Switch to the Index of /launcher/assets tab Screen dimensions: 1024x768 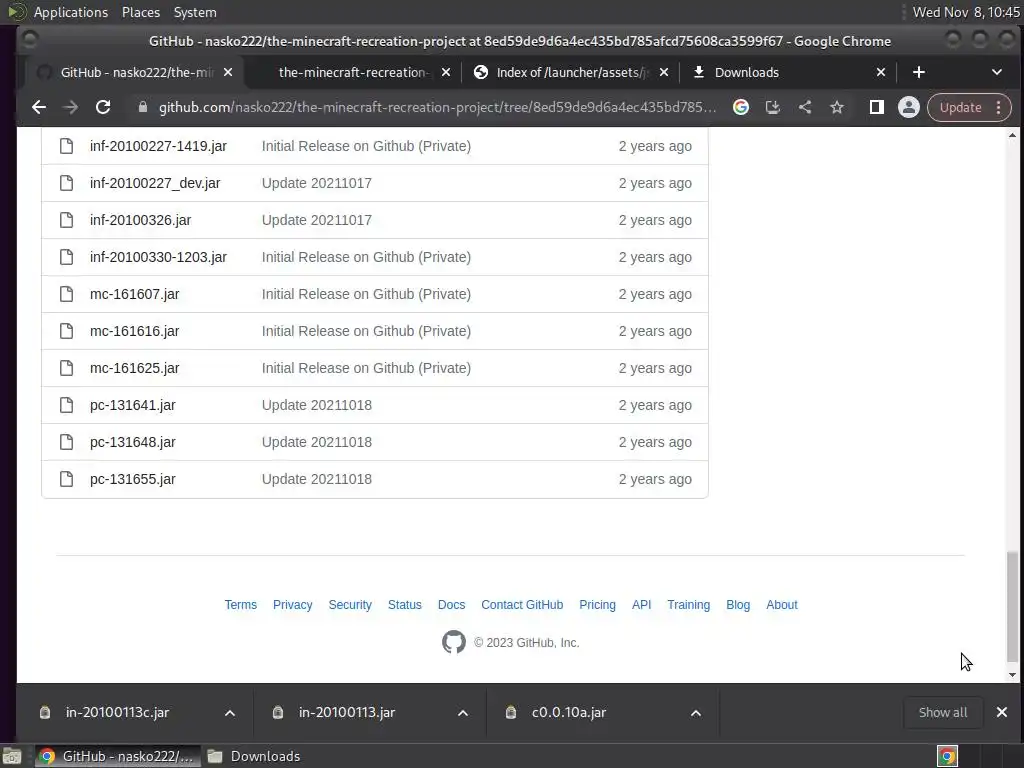pos(571,72)
